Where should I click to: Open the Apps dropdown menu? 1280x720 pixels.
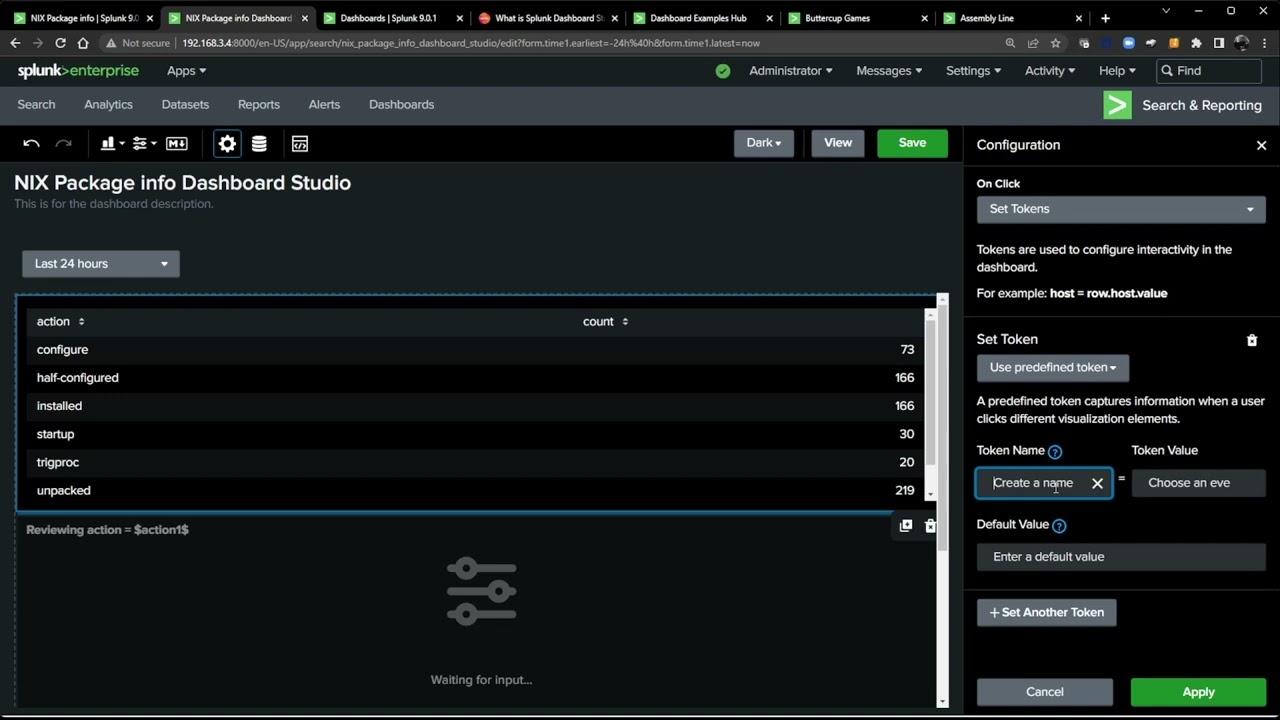pyautogui.click(x=186, y=71)
